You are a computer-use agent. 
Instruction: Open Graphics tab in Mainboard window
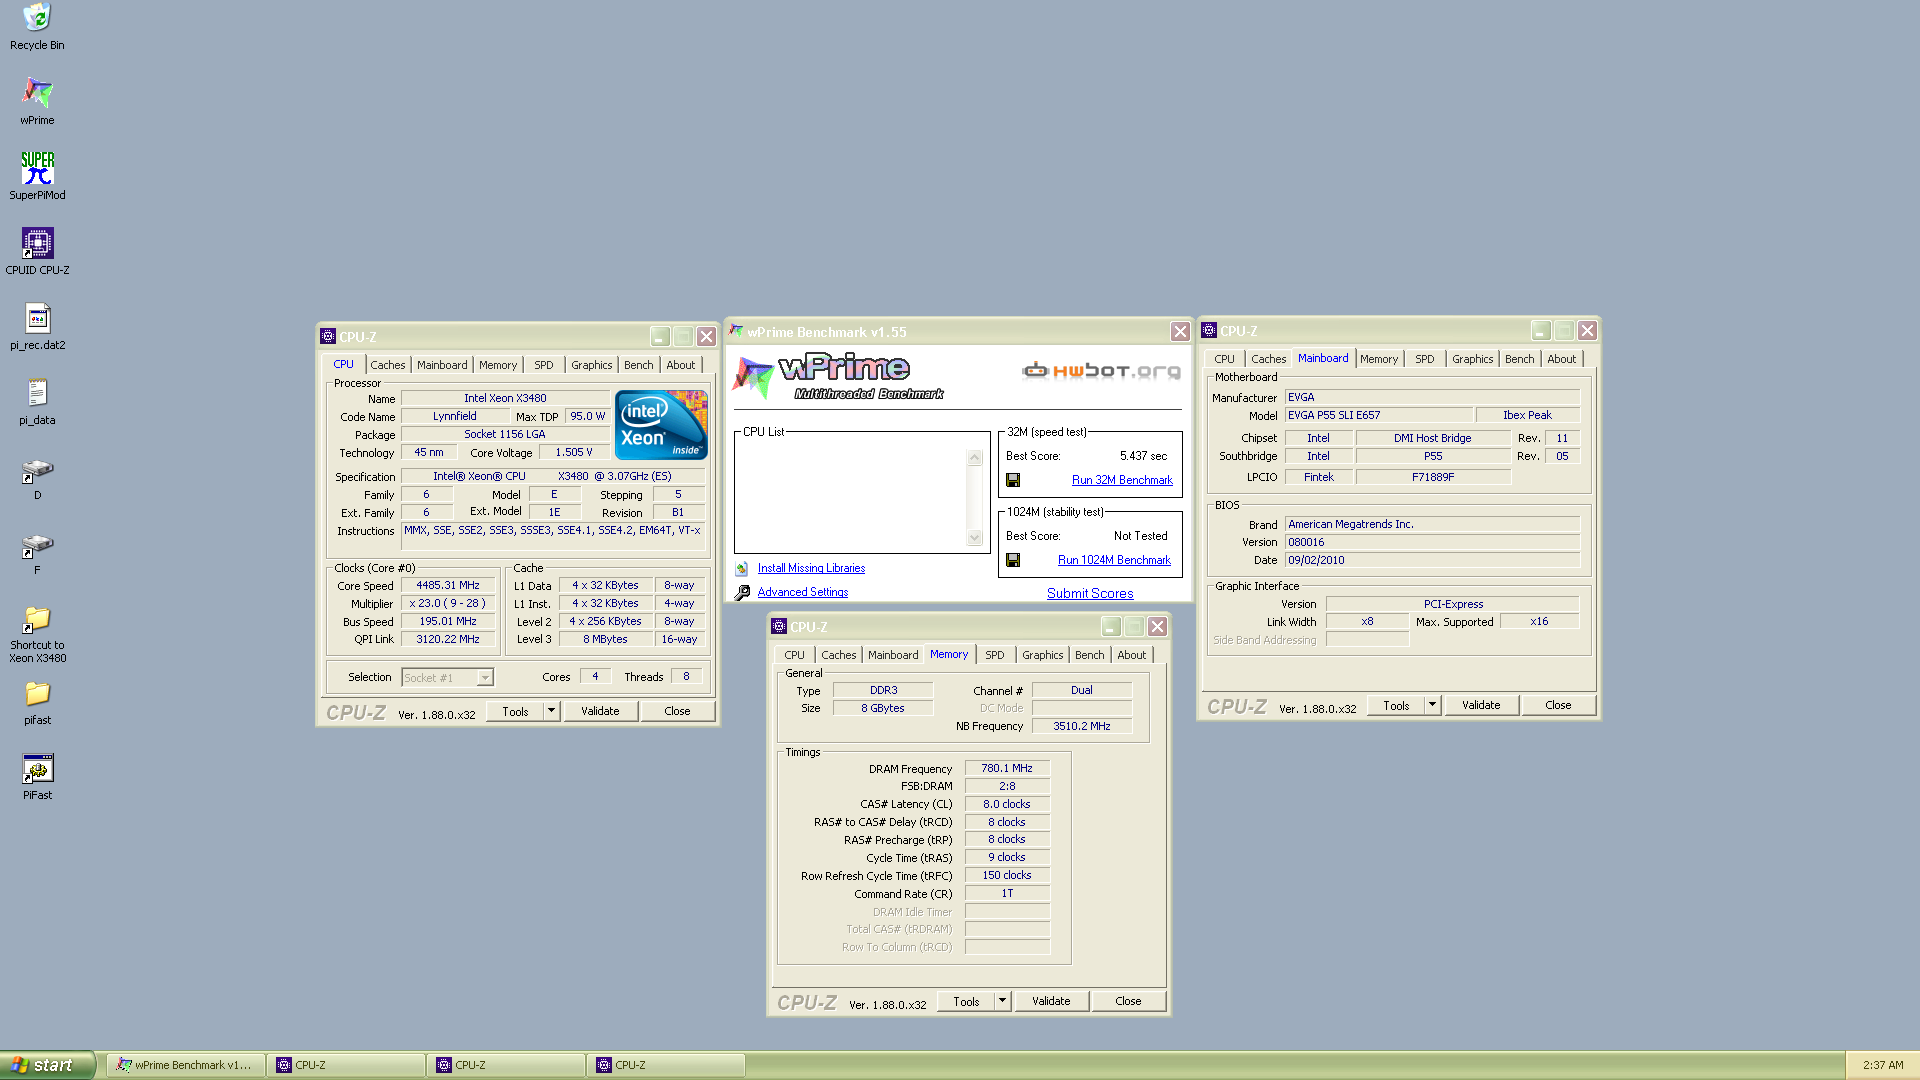[1472, 359]
